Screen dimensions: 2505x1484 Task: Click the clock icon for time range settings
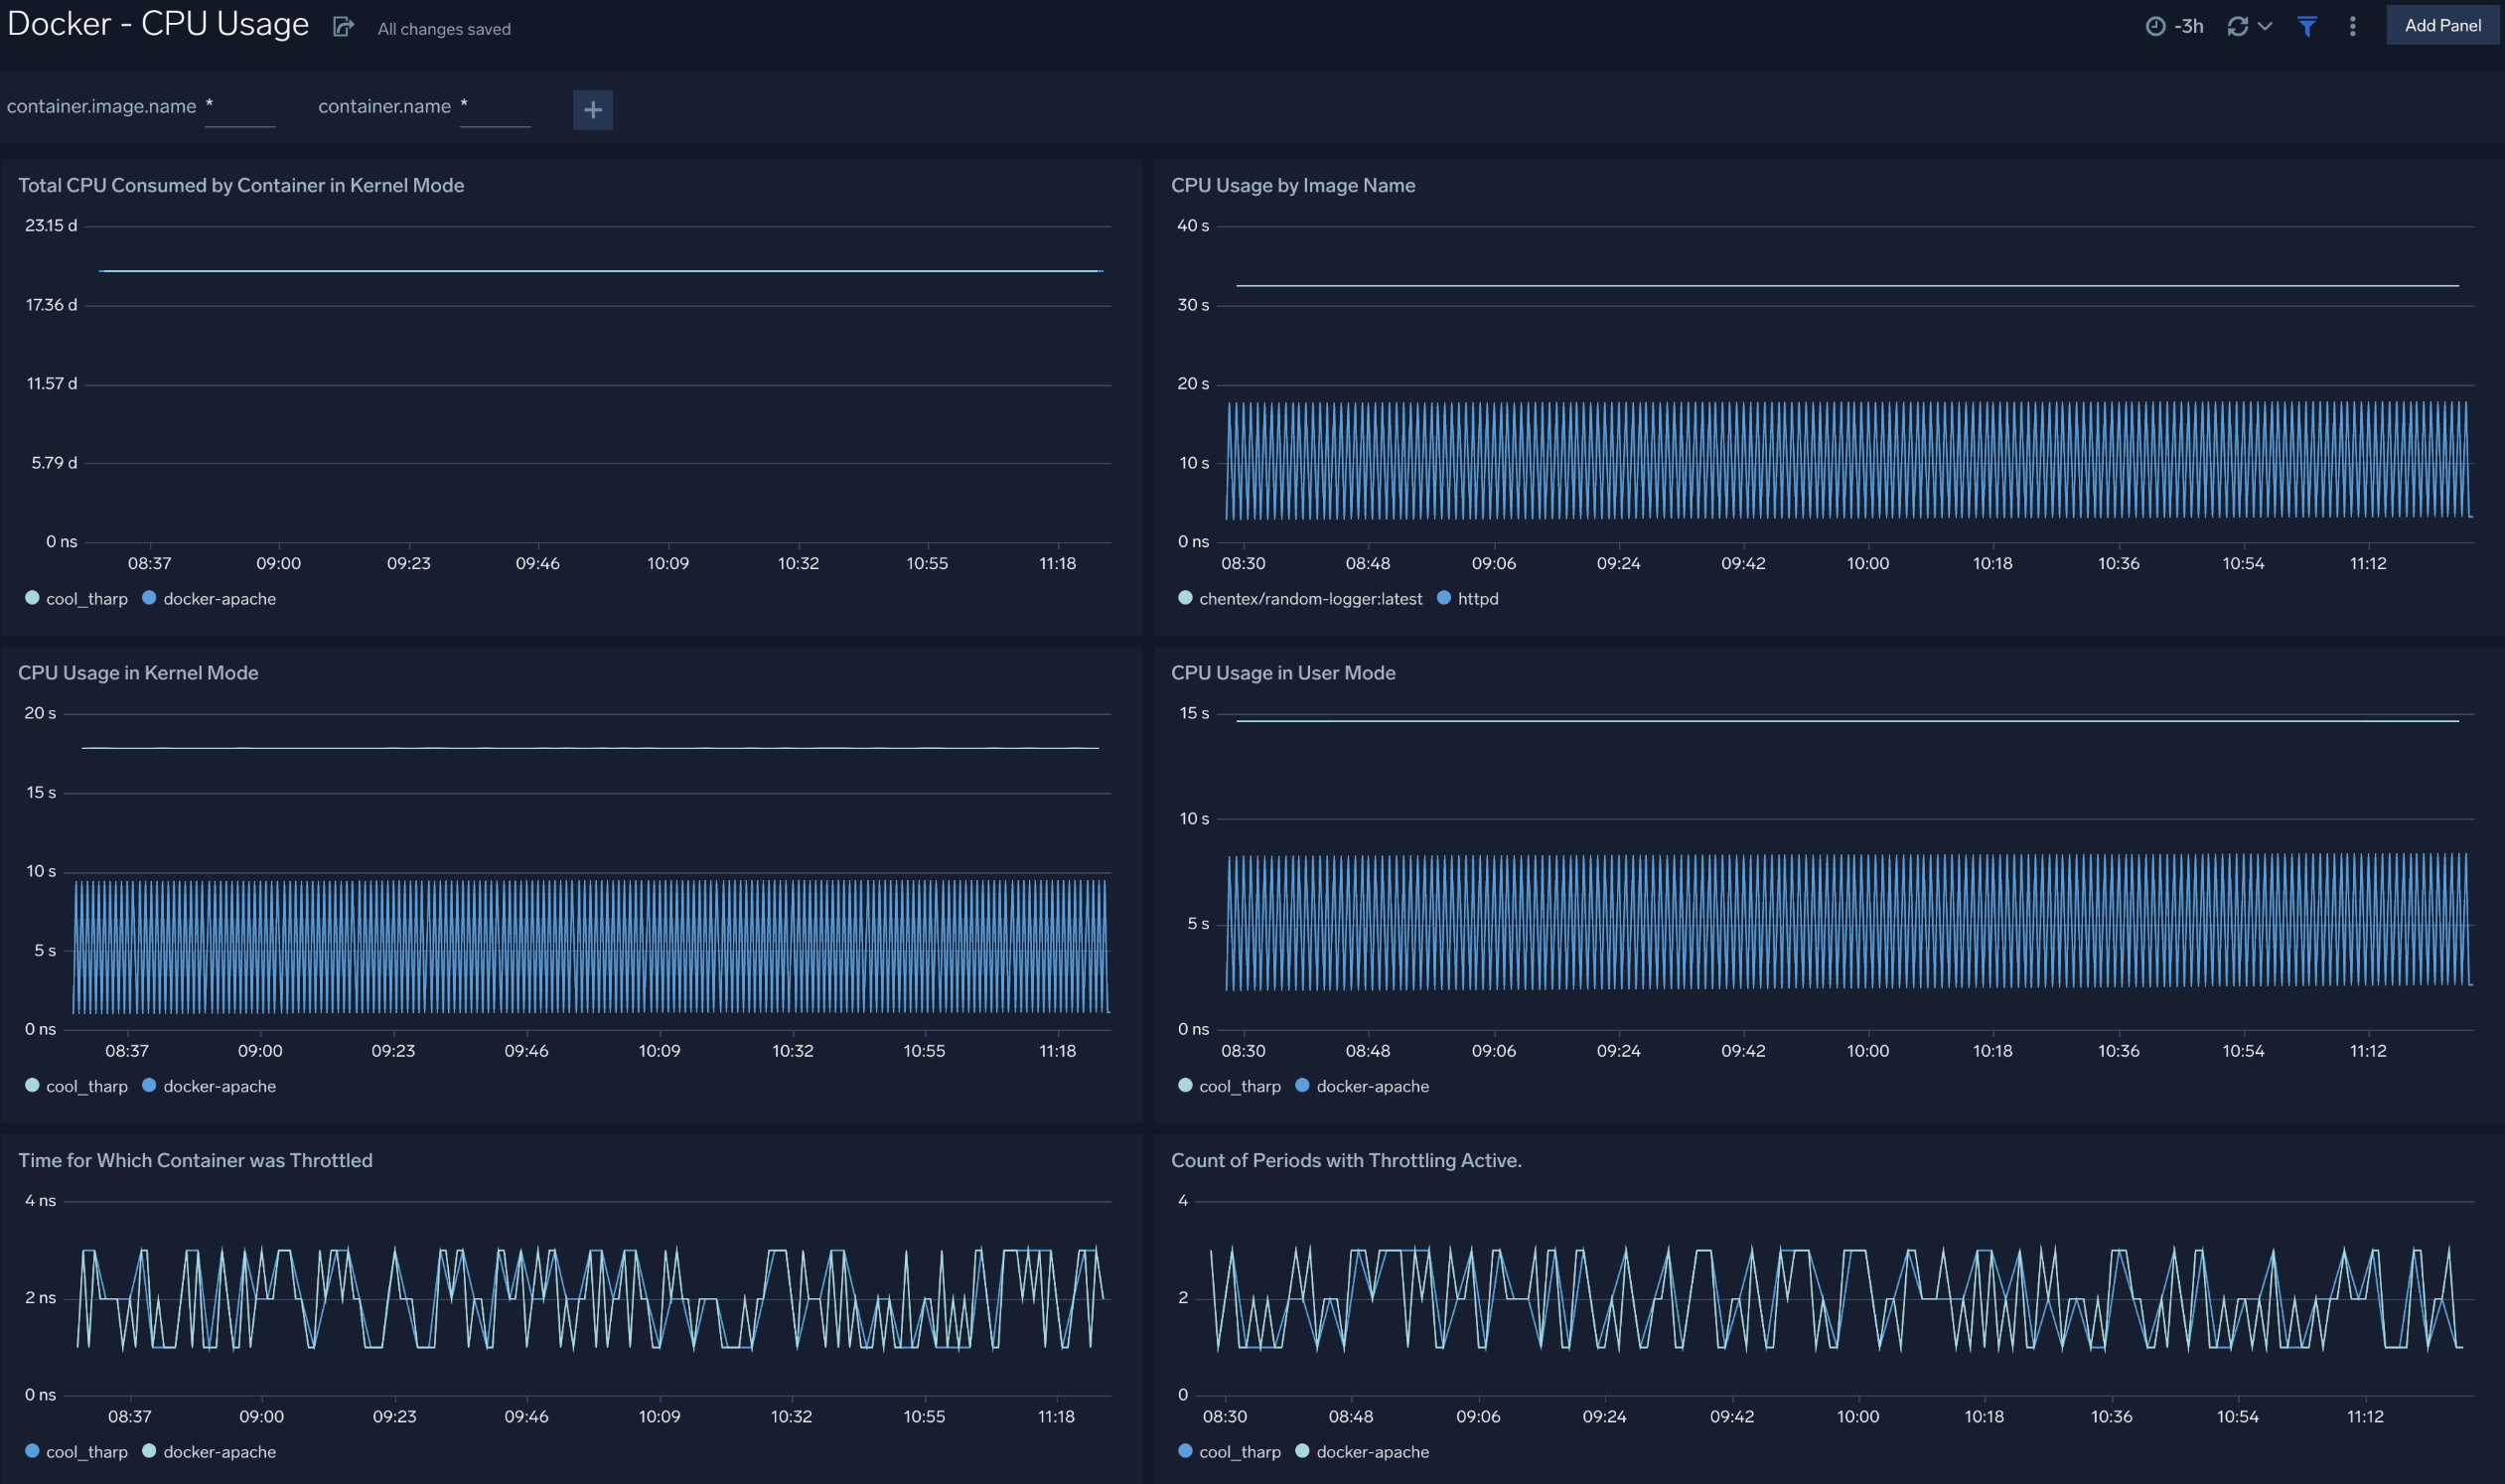(2156, 26)
